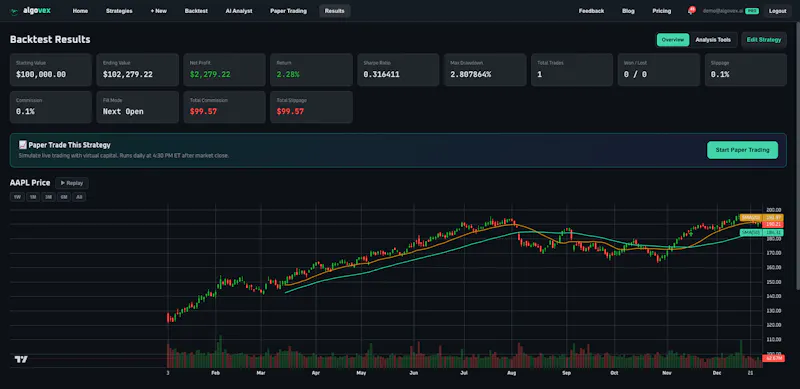Click the Start Paper Trading button
This screenshot has width=800, height=389.
pyautogui.click(x=742, y=150)
